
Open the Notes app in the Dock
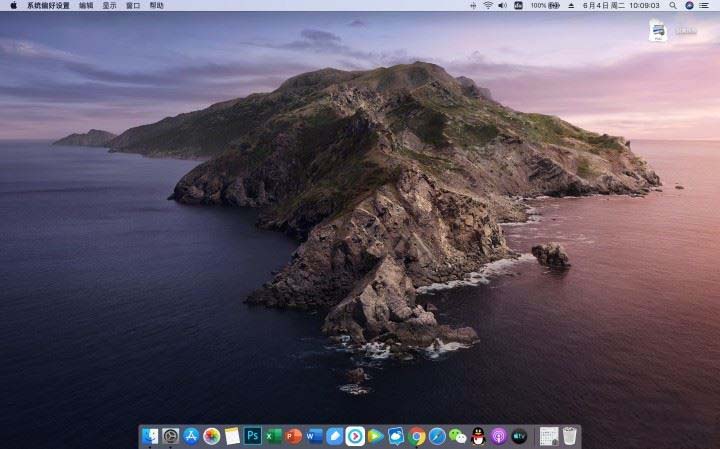[232, 436]
